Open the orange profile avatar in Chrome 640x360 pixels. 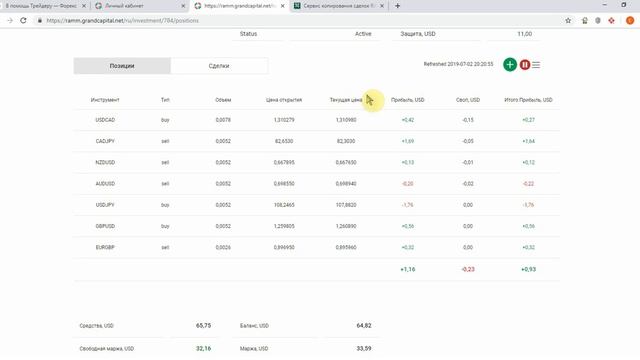coord(630,20)
